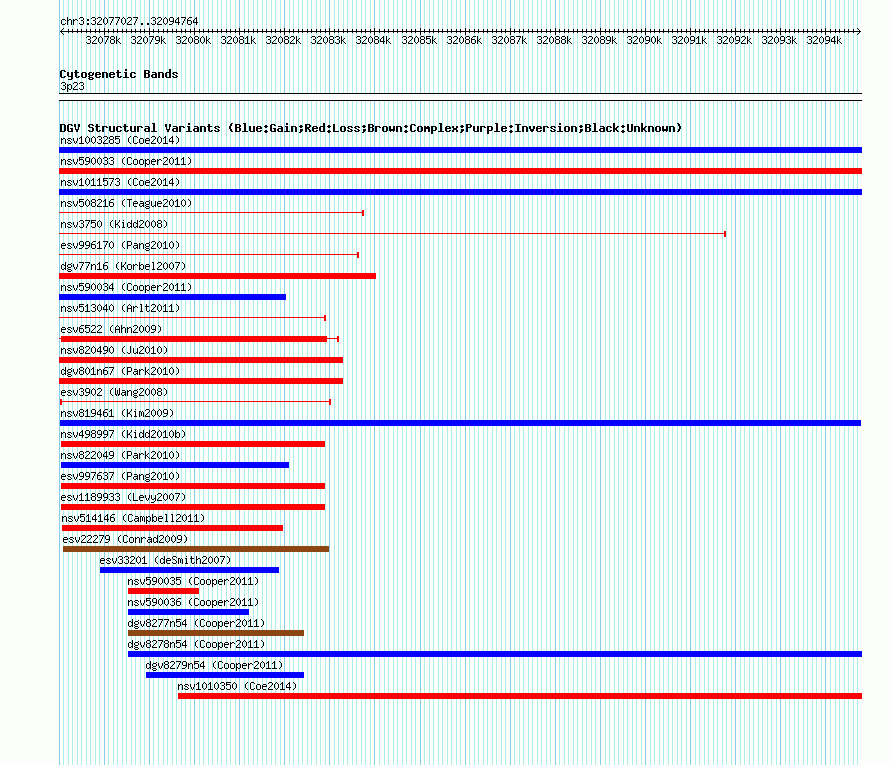Click nsv590034 (Cooper2011) label text

point(126,287)
